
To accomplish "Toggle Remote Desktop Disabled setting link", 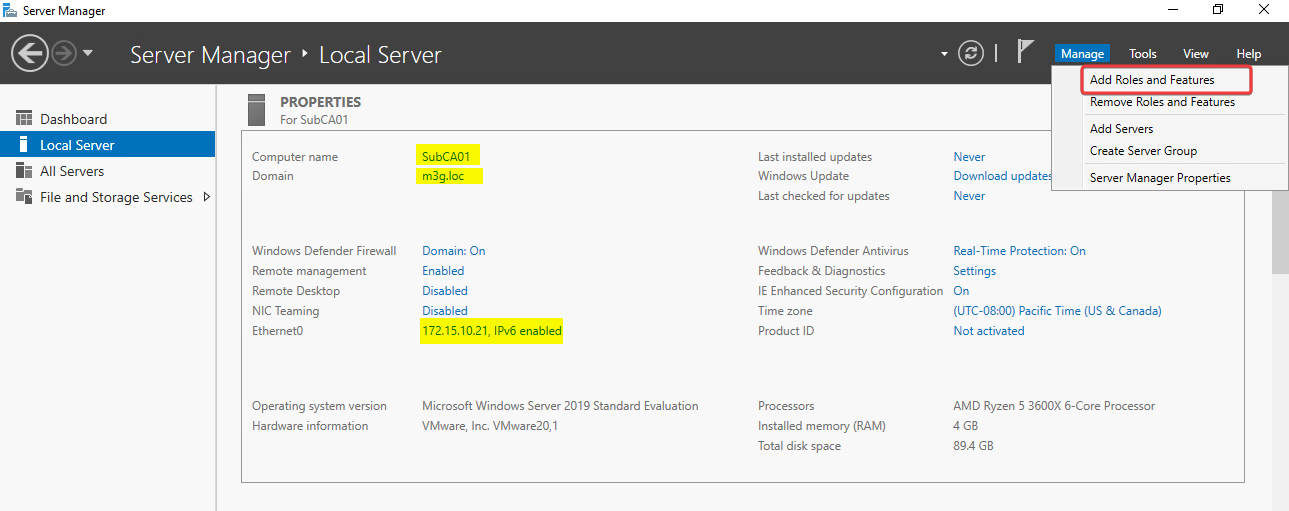I will point(444,291).
